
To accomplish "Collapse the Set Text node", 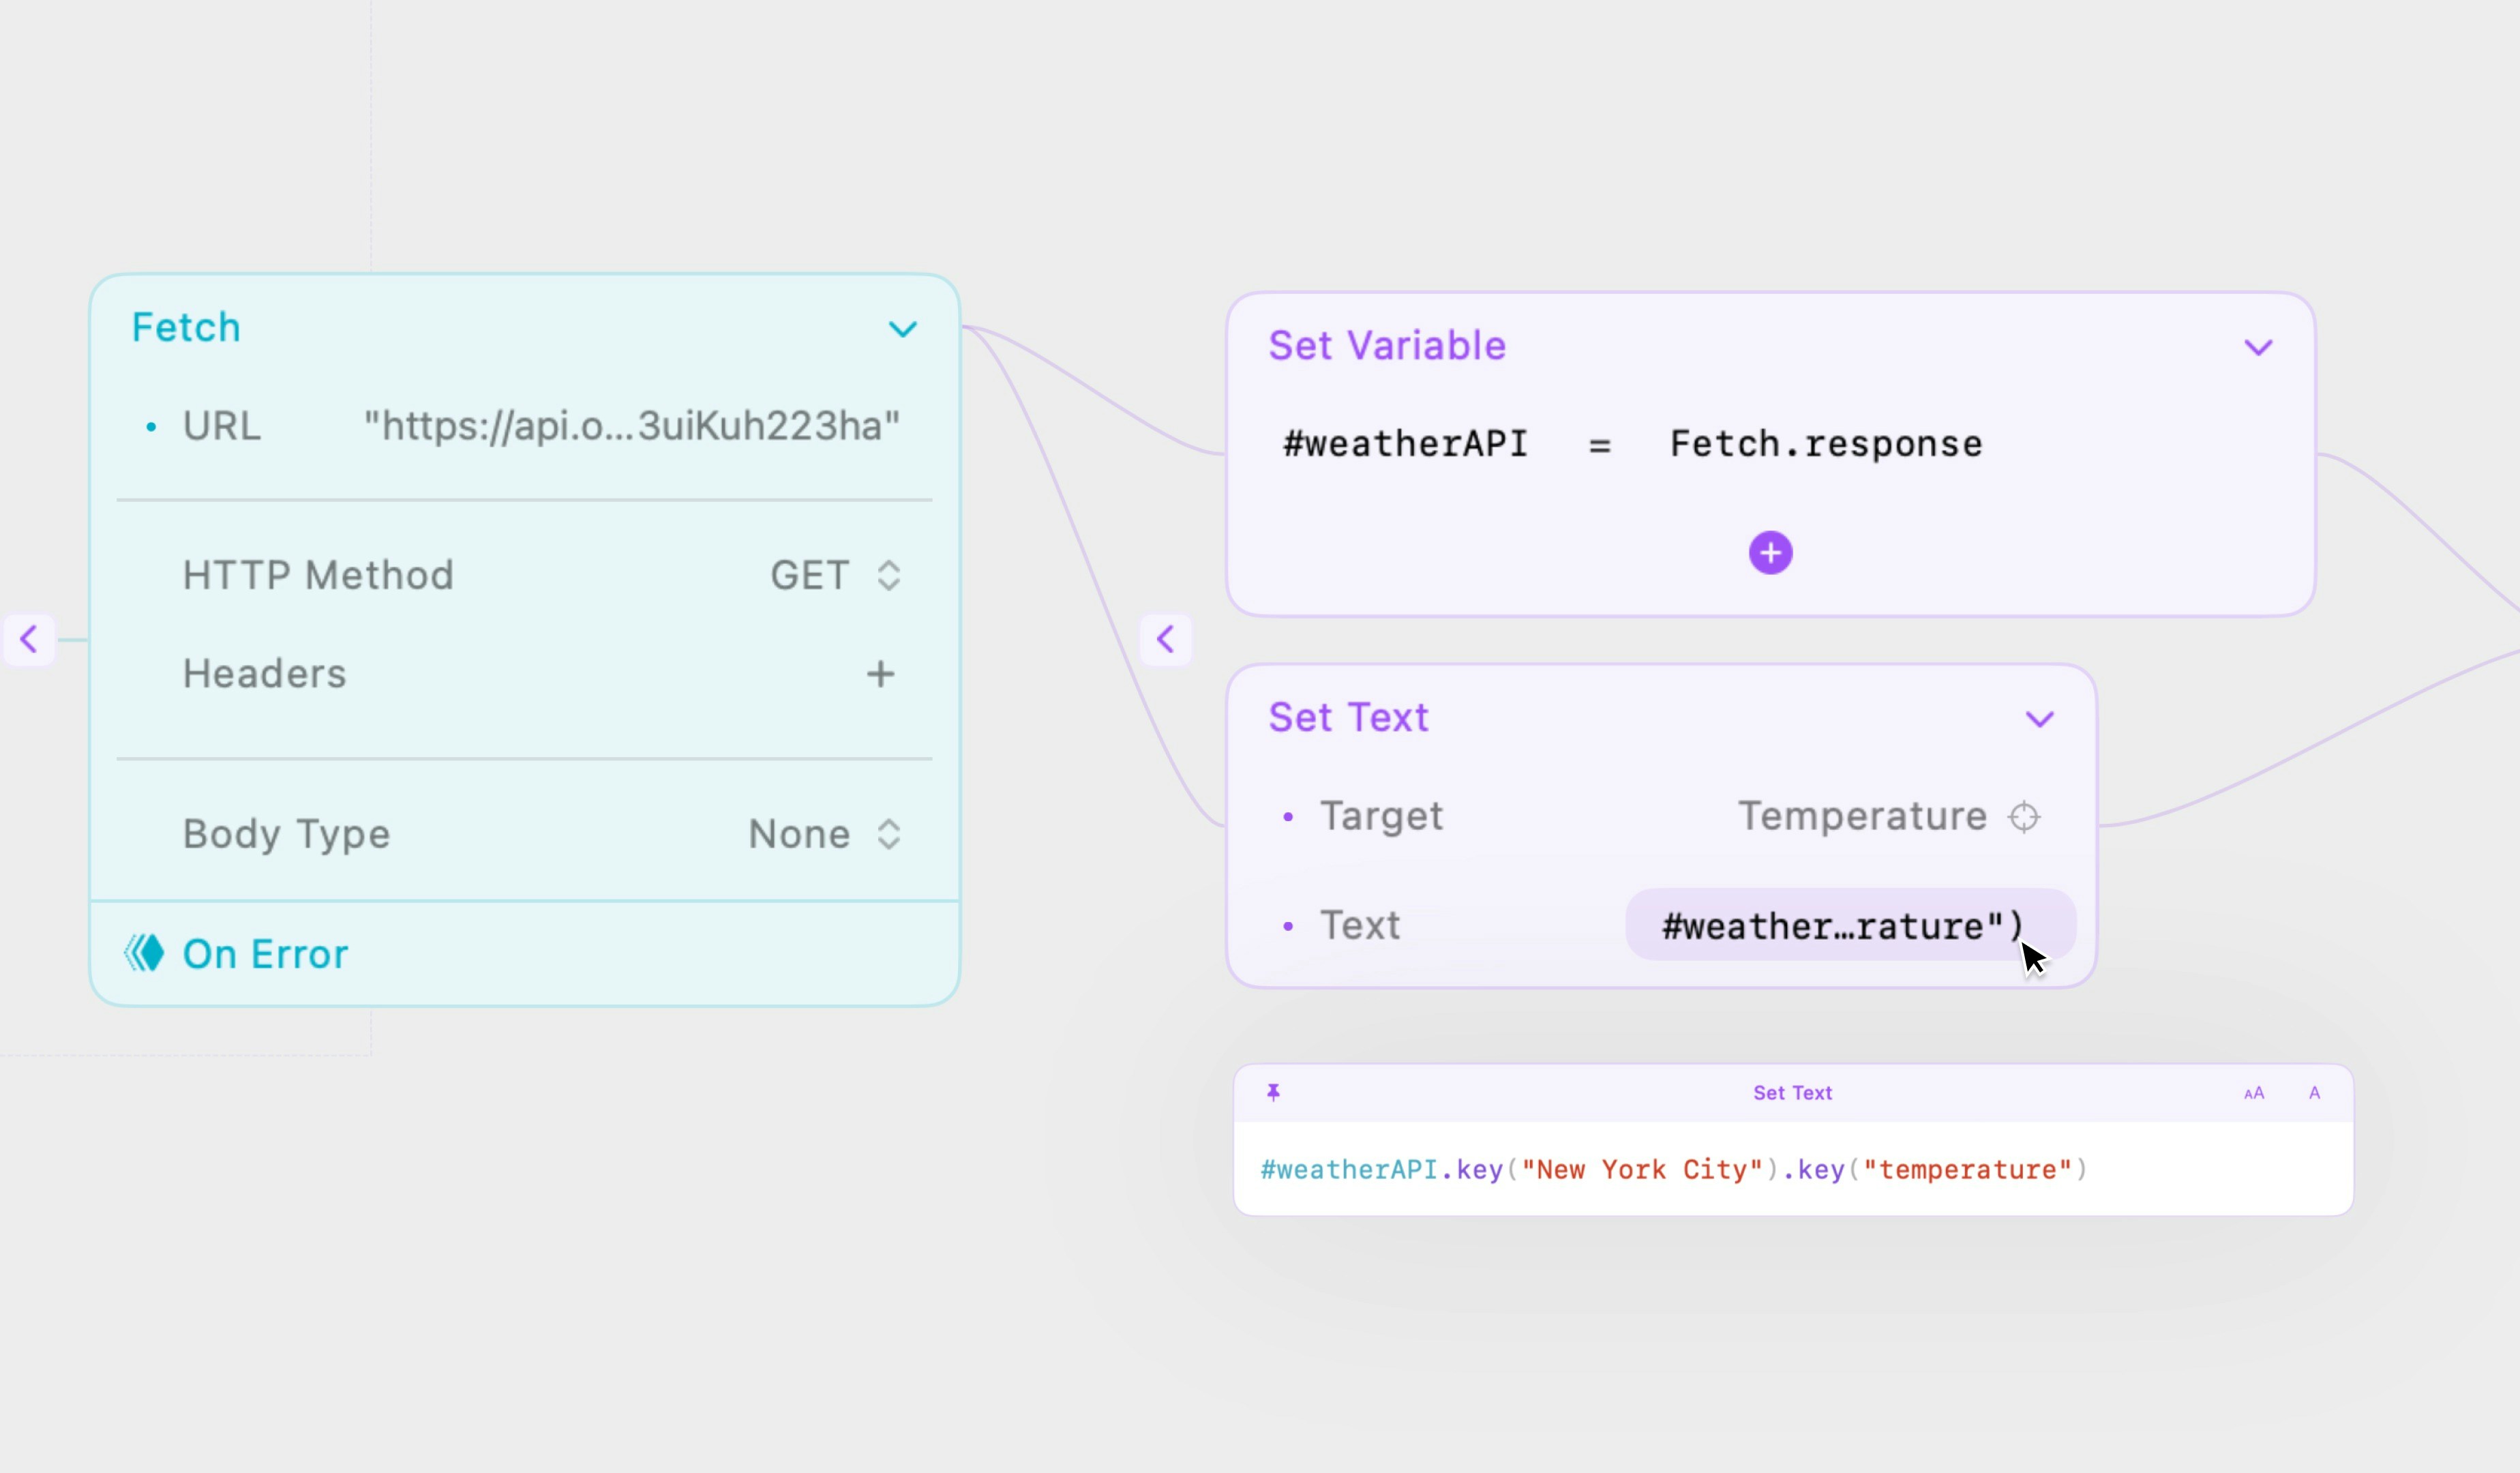I will point(2039,719).
